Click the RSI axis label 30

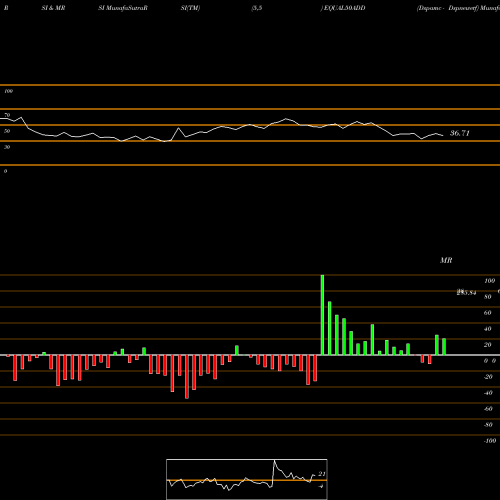point(7,147)
